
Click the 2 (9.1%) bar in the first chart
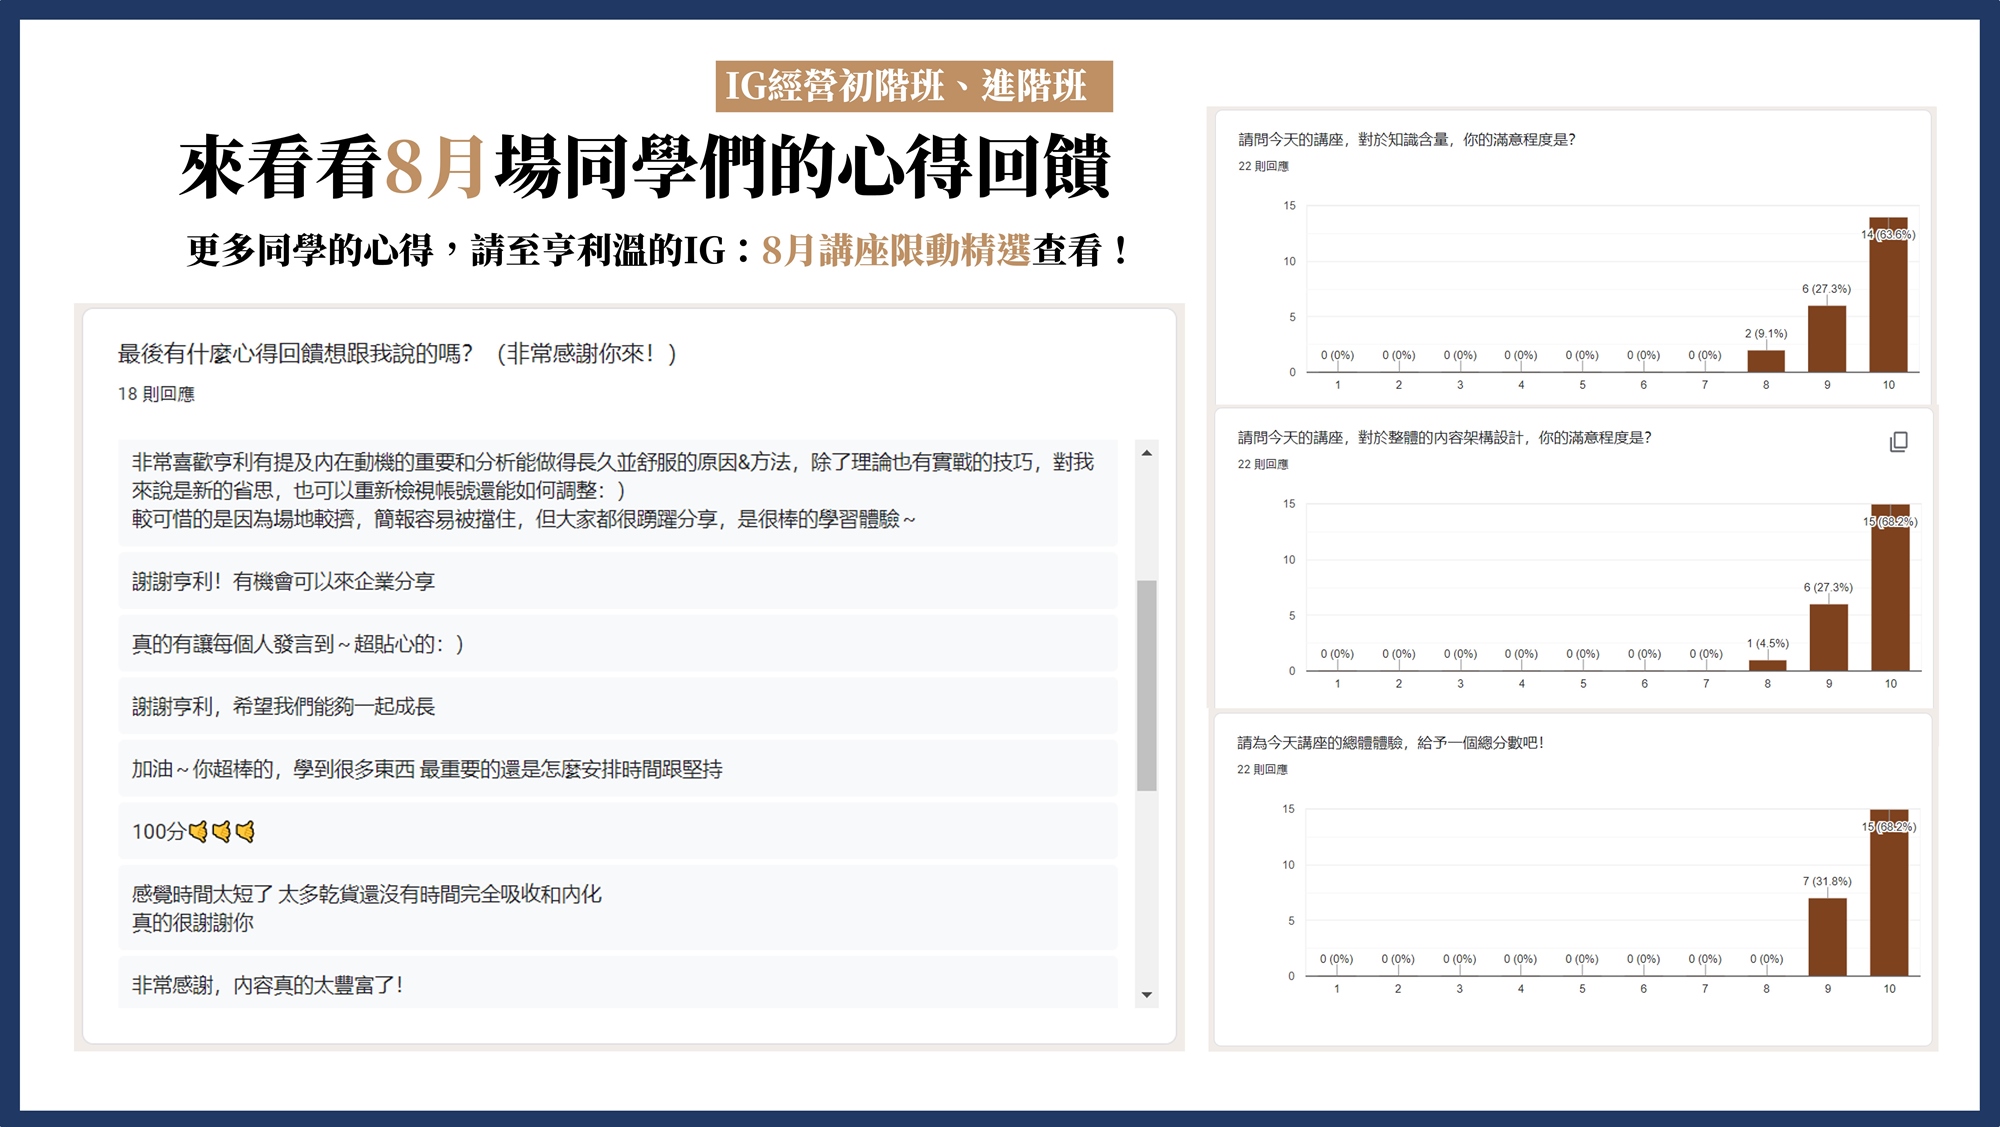tap(1765, 361)
